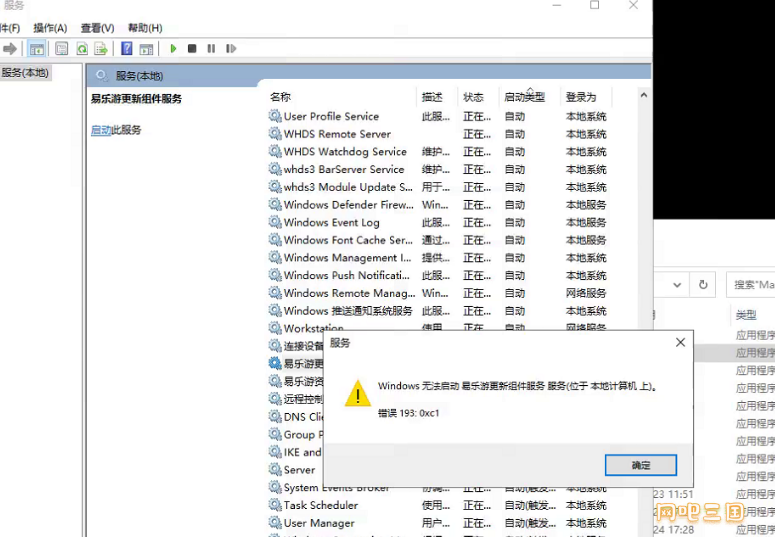Screen dimensions: 775x537
Task: Toggle the console tree pane icon
Action: (x=37, y=48)
